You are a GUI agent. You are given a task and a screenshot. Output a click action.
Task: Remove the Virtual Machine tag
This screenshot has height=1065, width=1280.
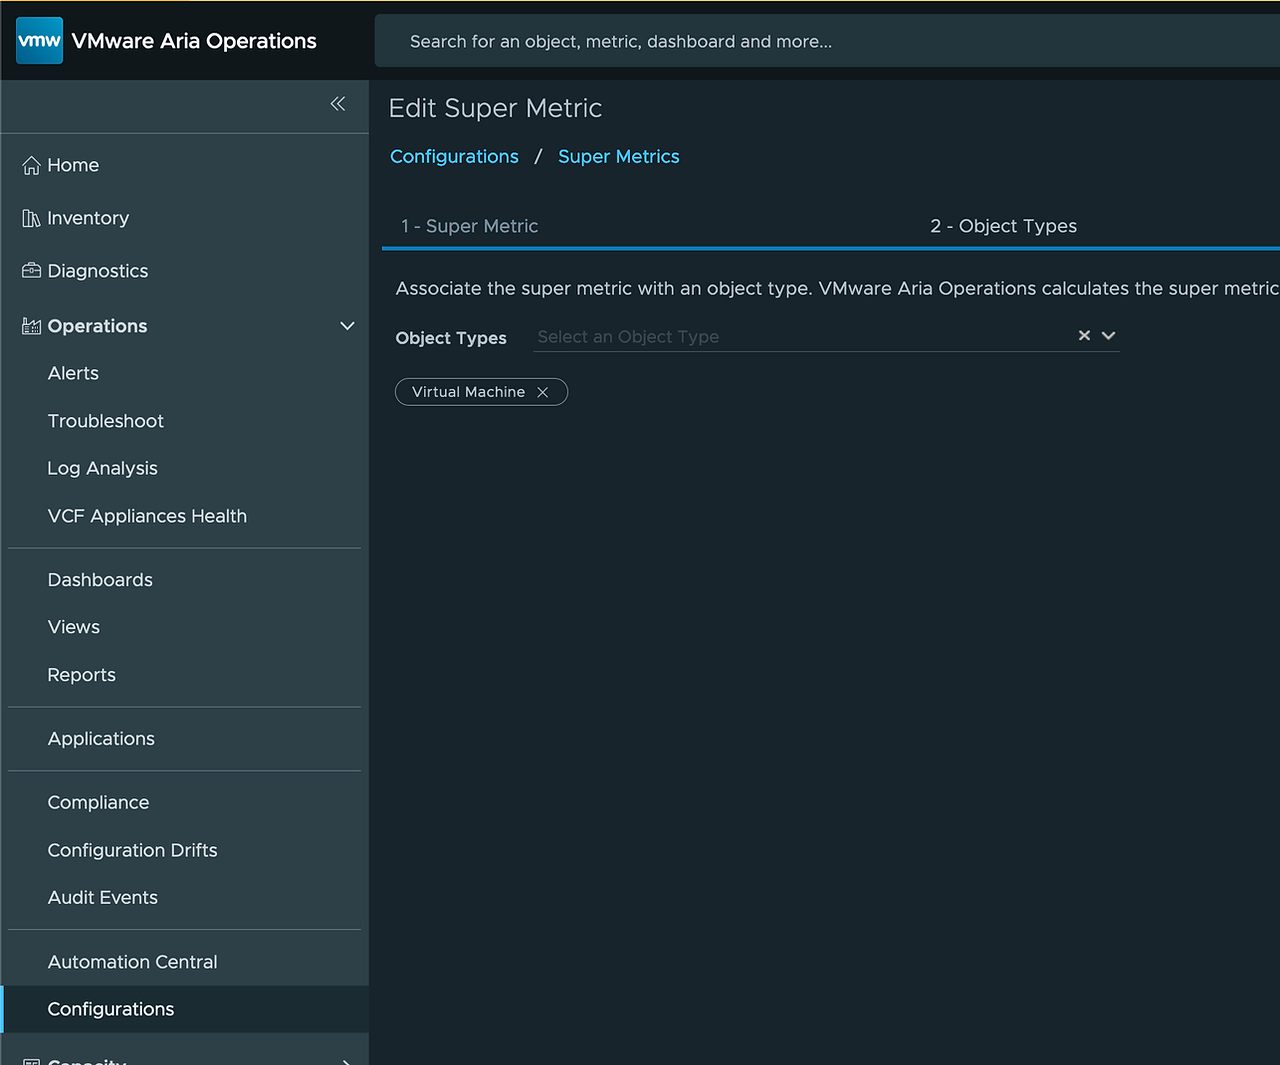(x=543, y=392)
